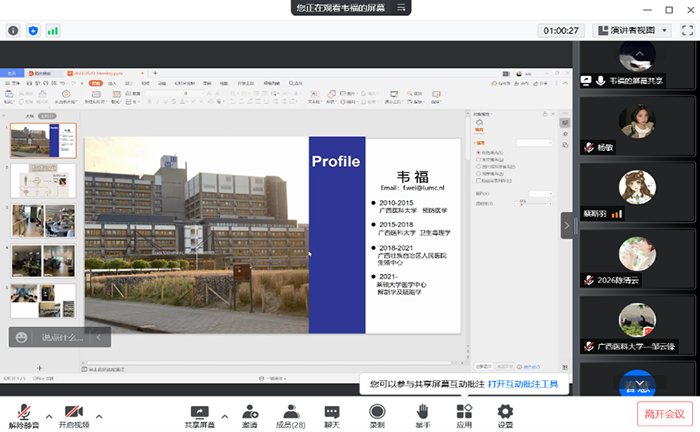This screenshot has width=700, height=432.
Task: Turn on the video camera
Action: (74, 411)
